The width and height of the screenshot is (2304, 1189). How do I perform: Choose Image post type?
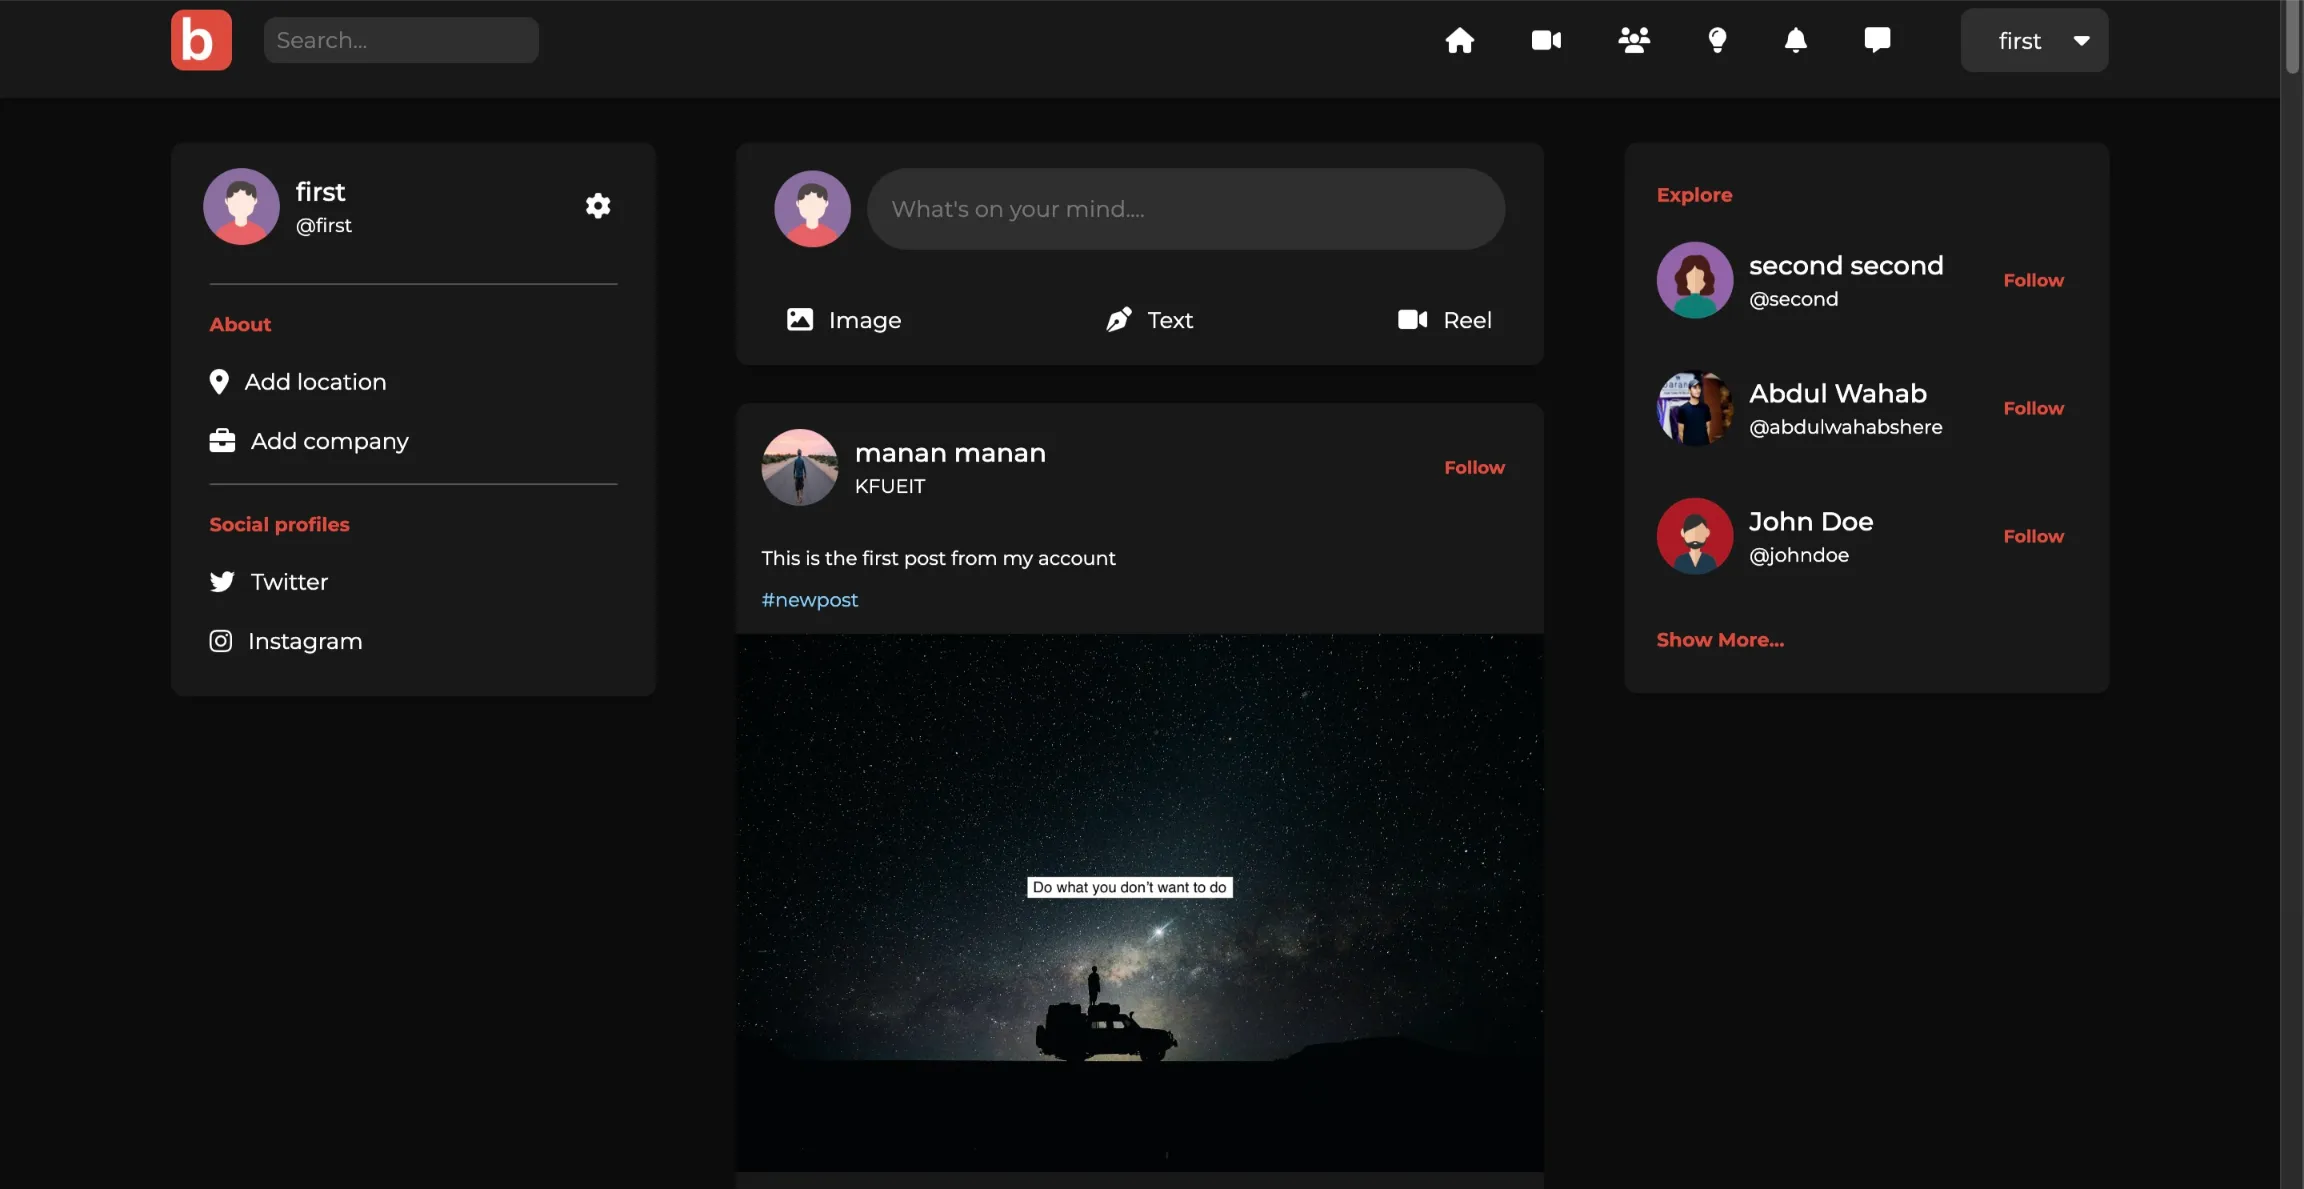tap(844, 320)
